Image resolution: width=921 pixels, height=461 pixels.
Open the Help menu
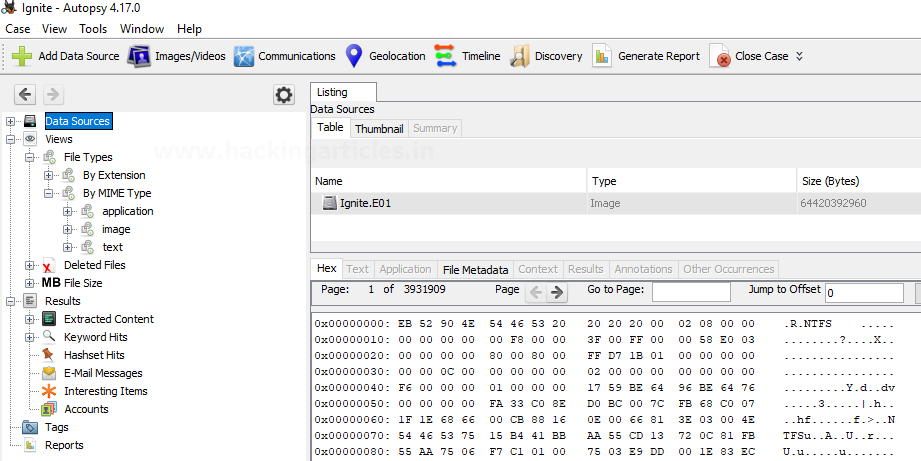click(189, 29)
